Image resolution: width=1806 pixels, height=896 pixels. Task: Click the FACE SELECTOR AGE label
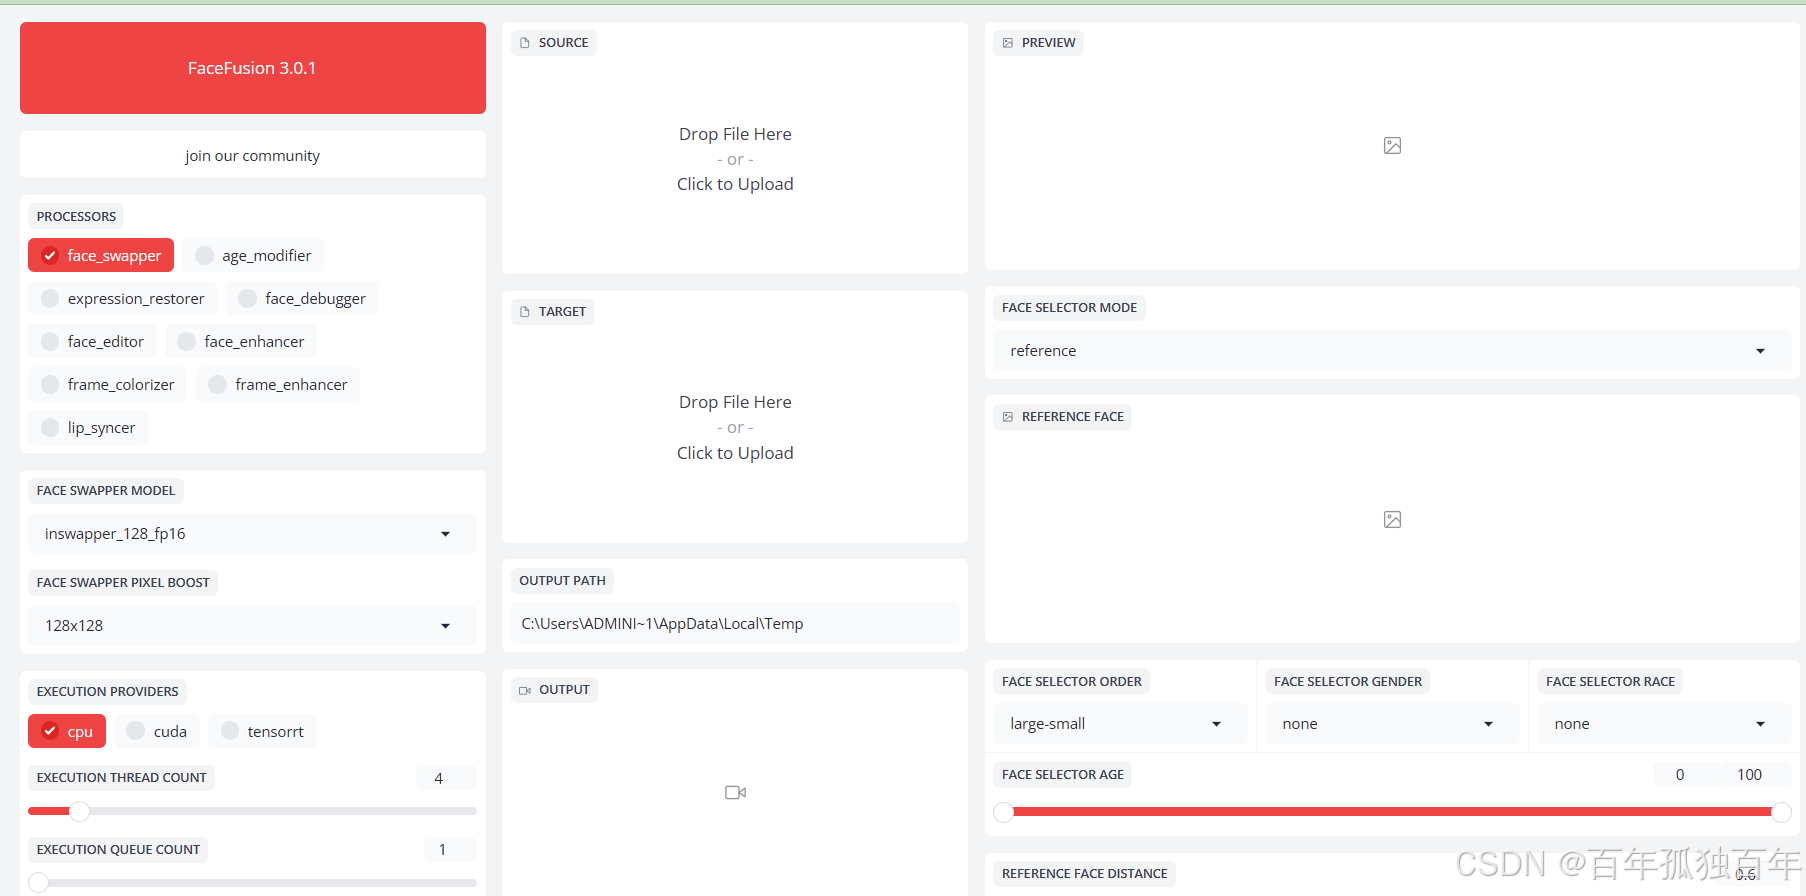1062,775
